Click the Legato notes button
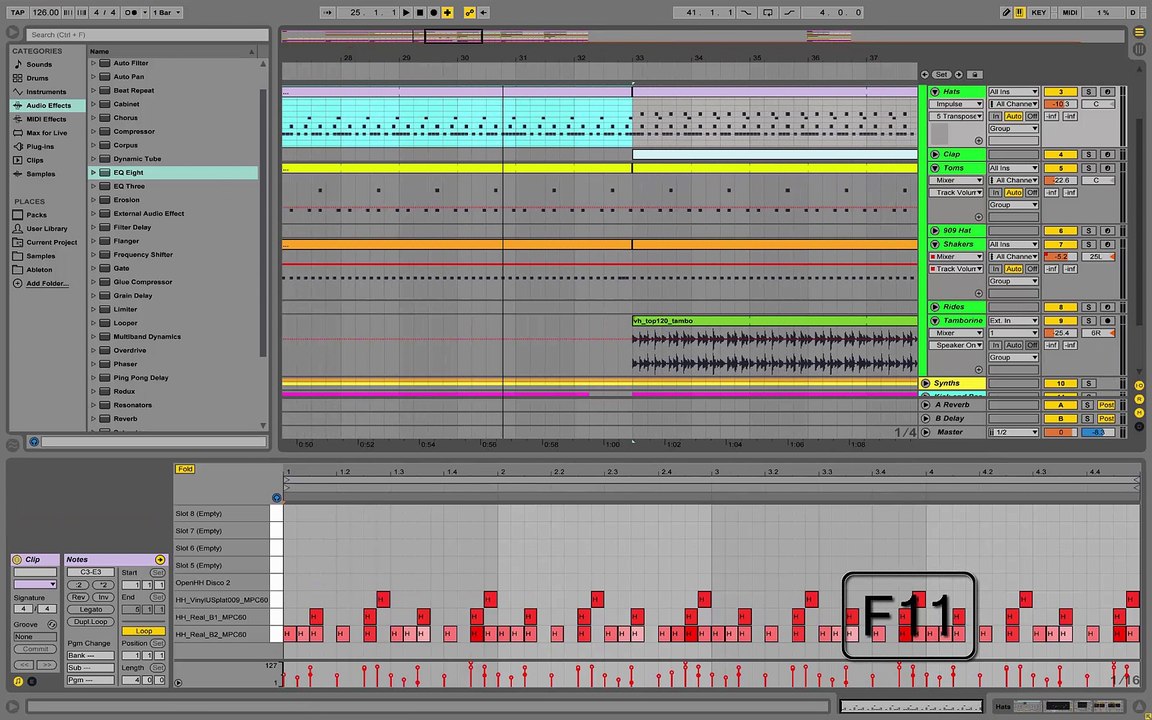Image resolution: width=1152 pixels, height=720 pixels. tap(90, 609)
